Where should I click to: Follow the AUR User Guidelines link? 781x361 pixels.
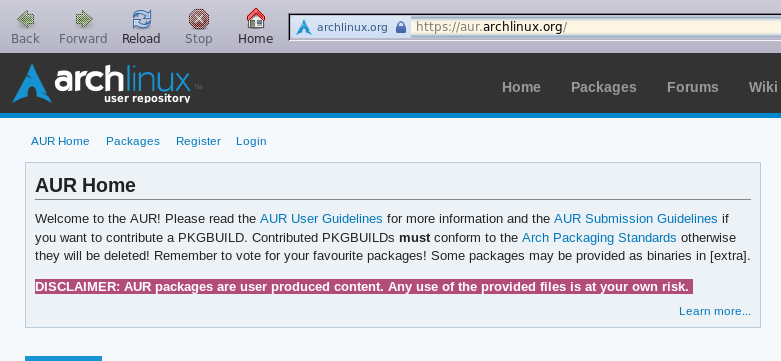[x=321, y=219]
